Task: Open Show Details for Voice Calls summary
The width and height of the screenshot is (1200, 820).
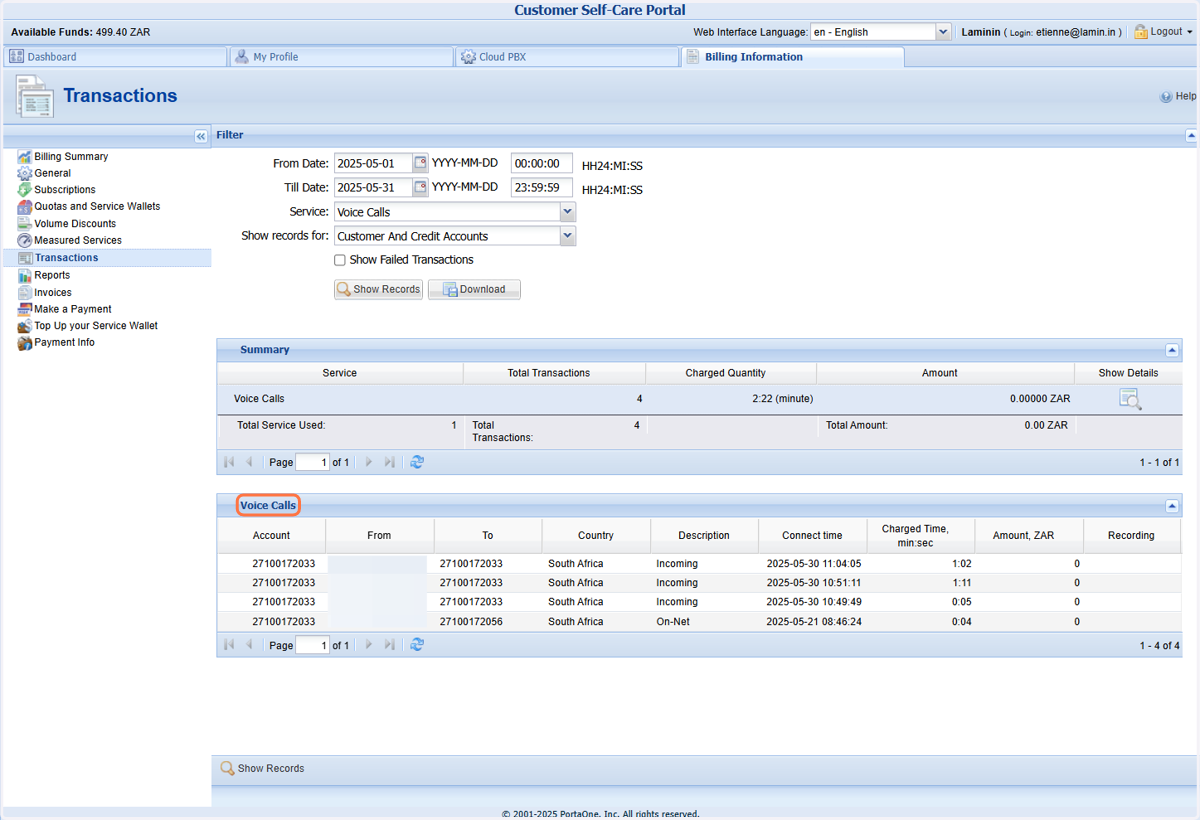Action: coord(1130,400)
